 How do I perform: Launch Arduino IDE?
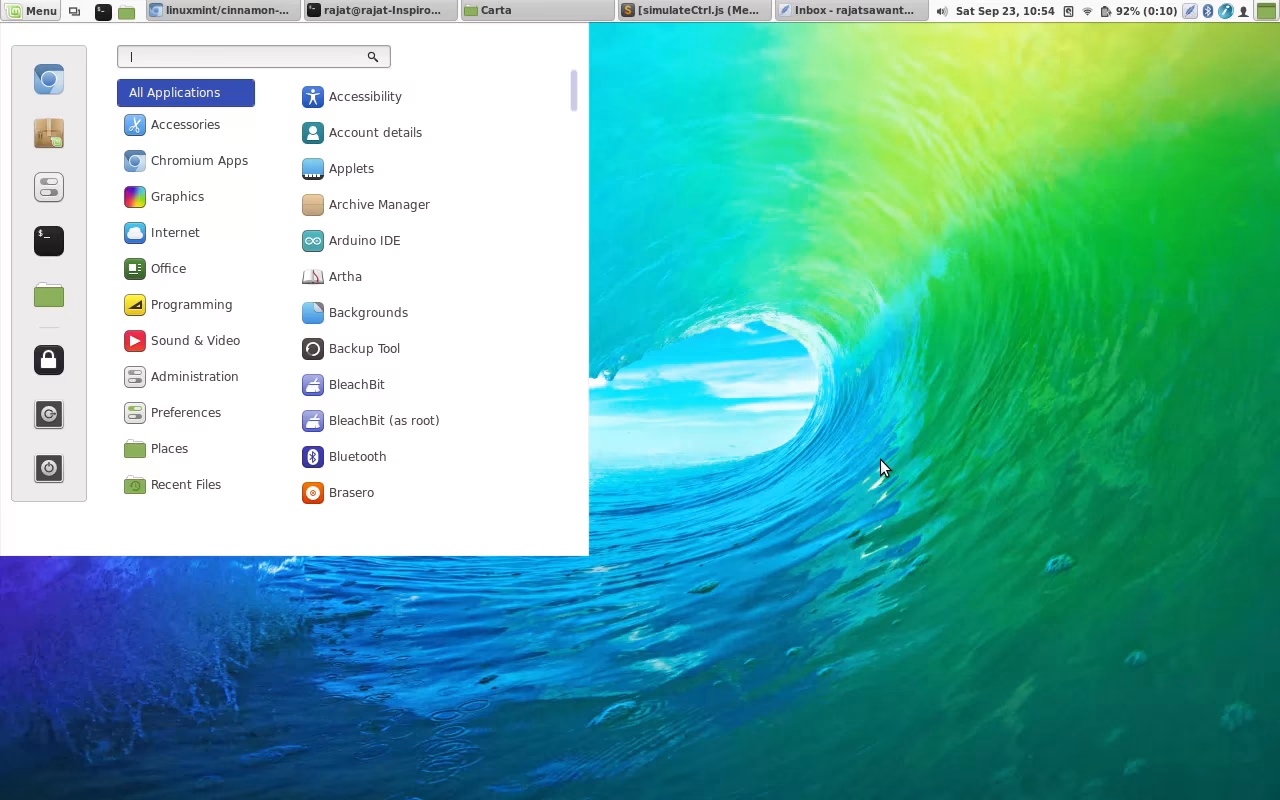364,240
